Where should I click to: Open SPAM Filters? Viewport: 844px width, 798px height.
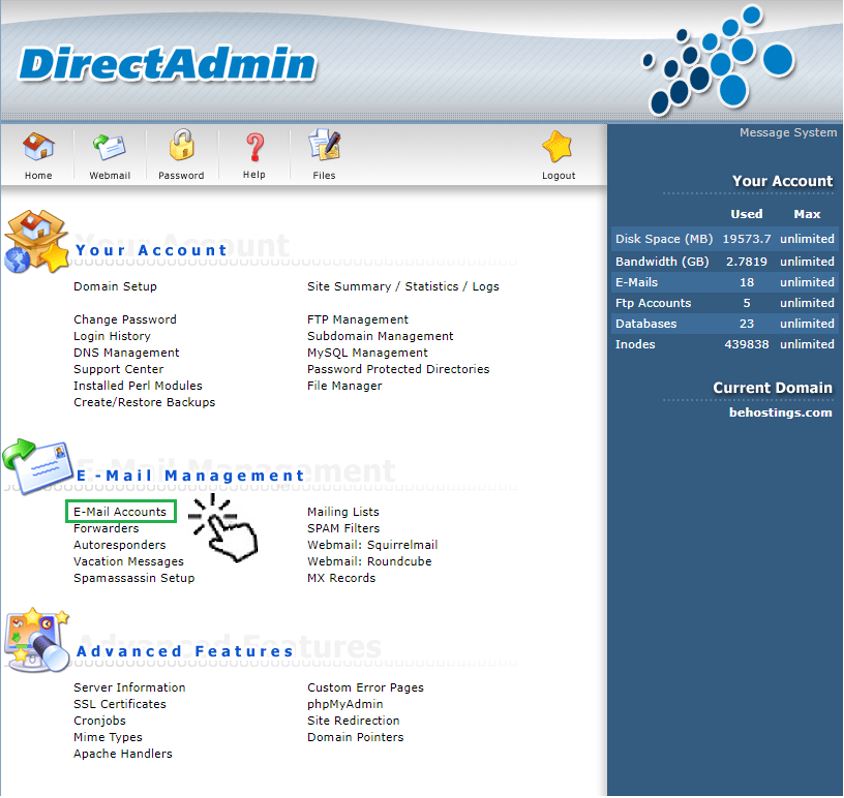(343, 528)
